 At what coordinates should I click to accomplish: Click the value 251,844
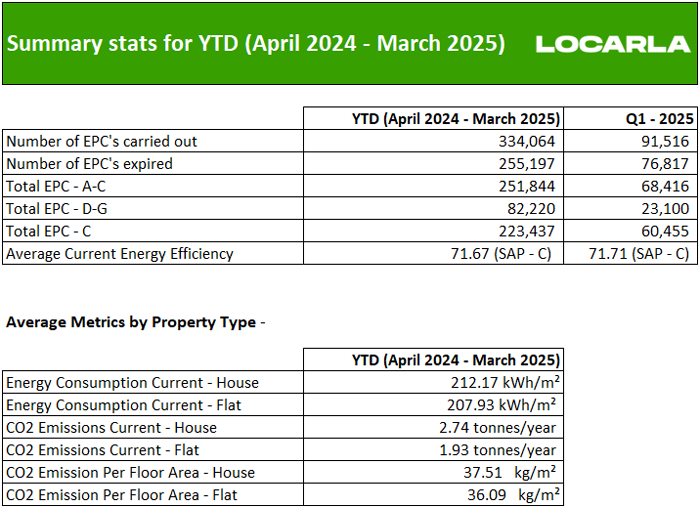pyautogui.click(x=527, y=186)
